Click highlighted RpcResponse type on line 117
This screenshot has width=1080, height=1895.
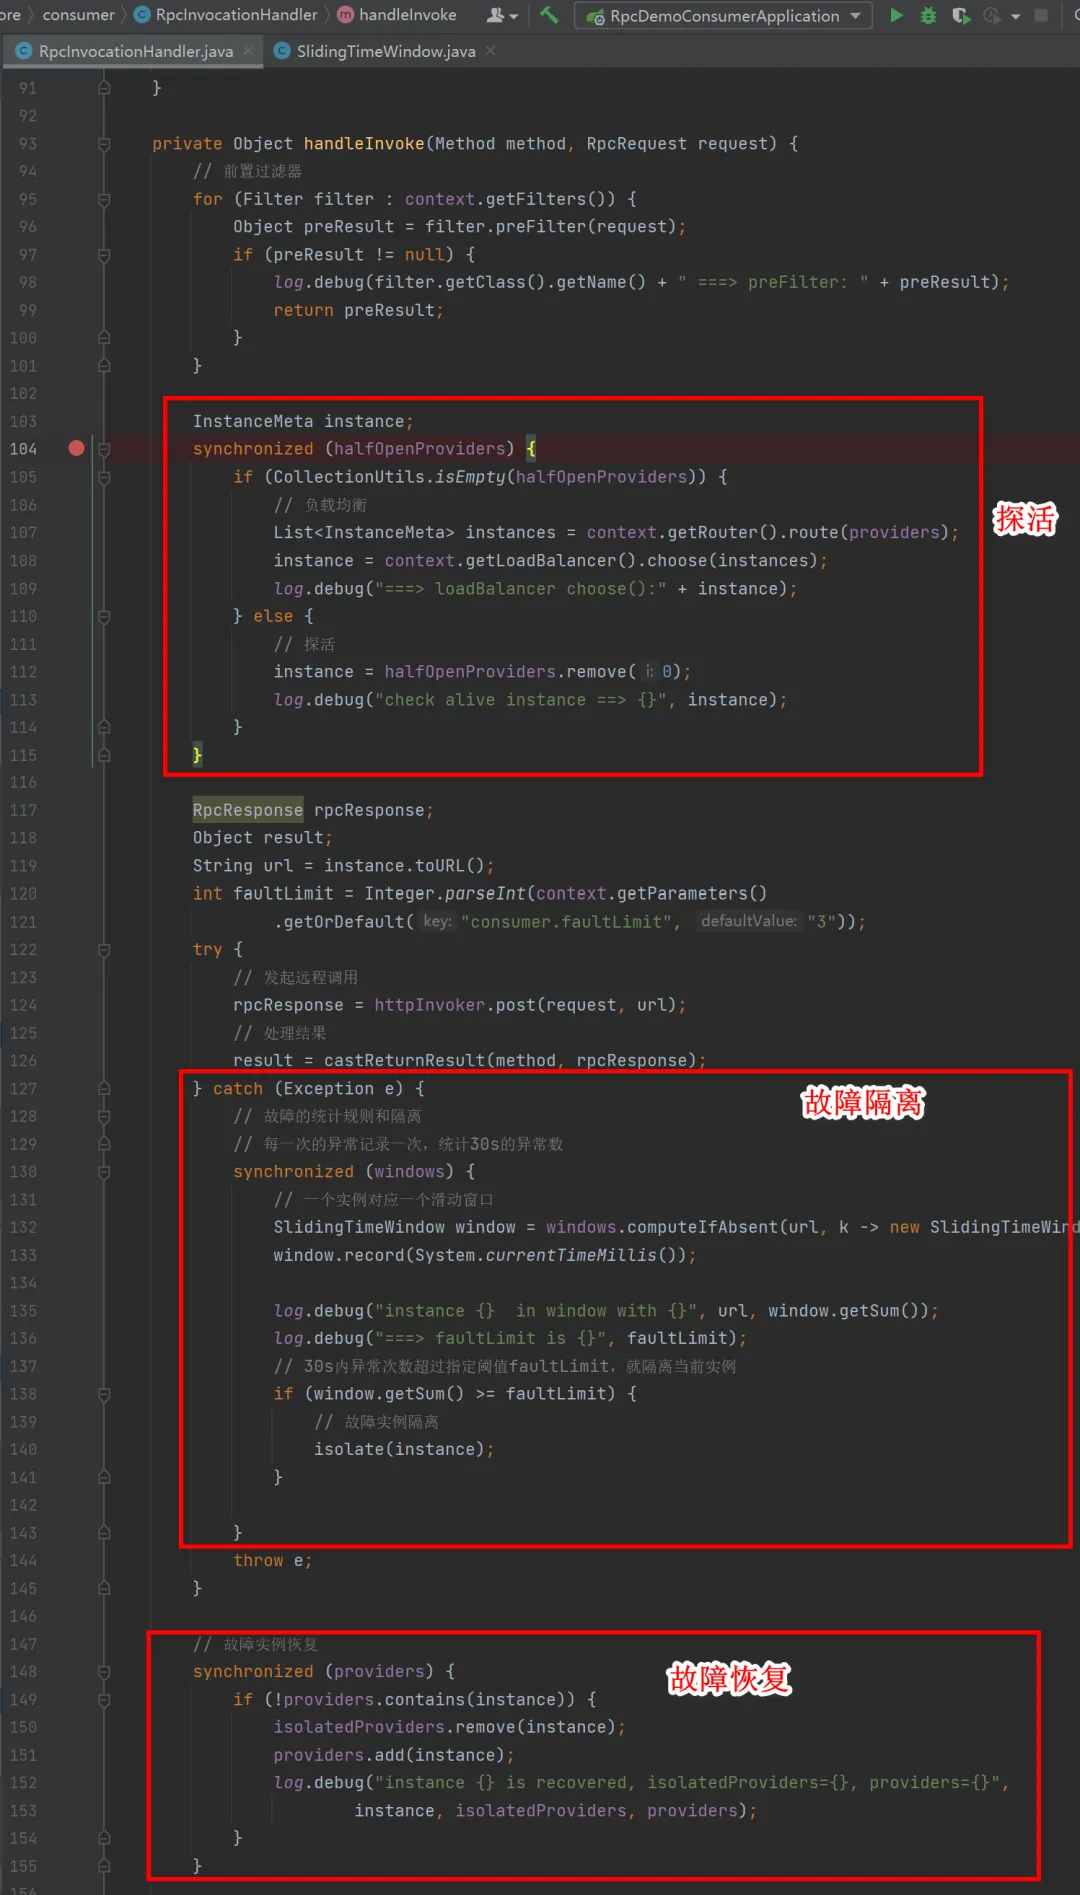[x=248, y=810]
